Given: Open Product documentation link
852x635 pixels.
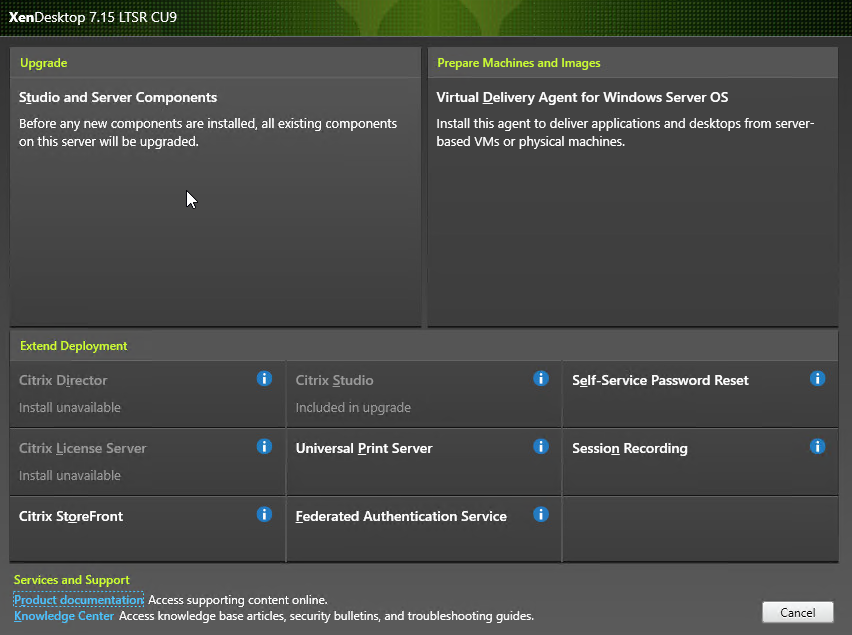Looking at the screenshot, I should click(x=79, y=600).
